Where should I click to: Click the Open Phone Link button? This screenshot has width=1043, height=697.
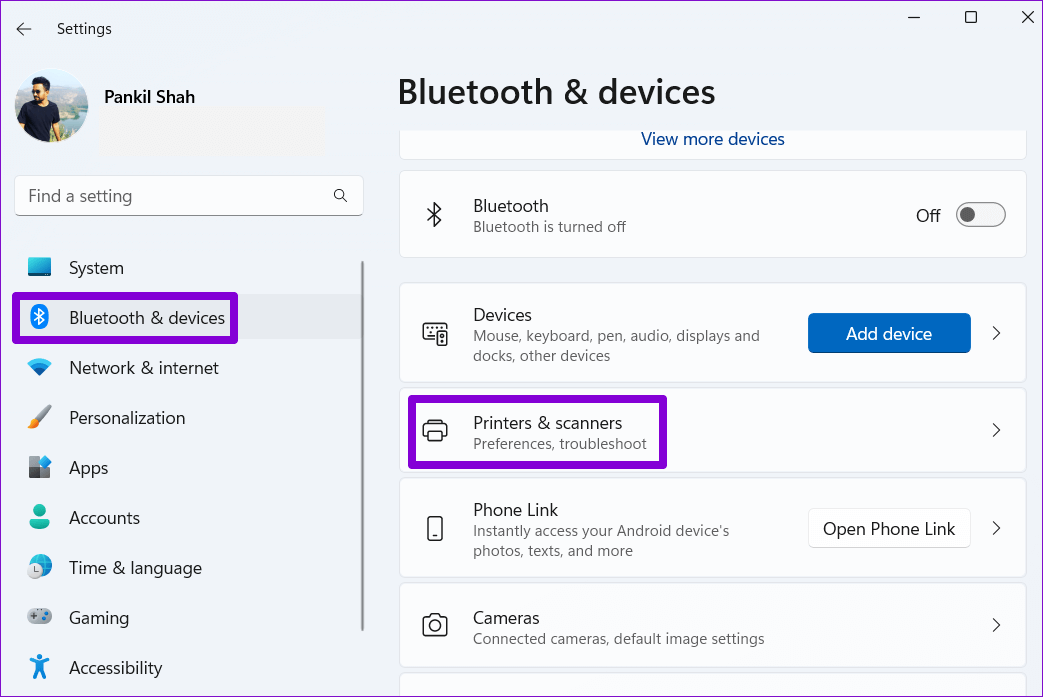click(x=889, y=529)
